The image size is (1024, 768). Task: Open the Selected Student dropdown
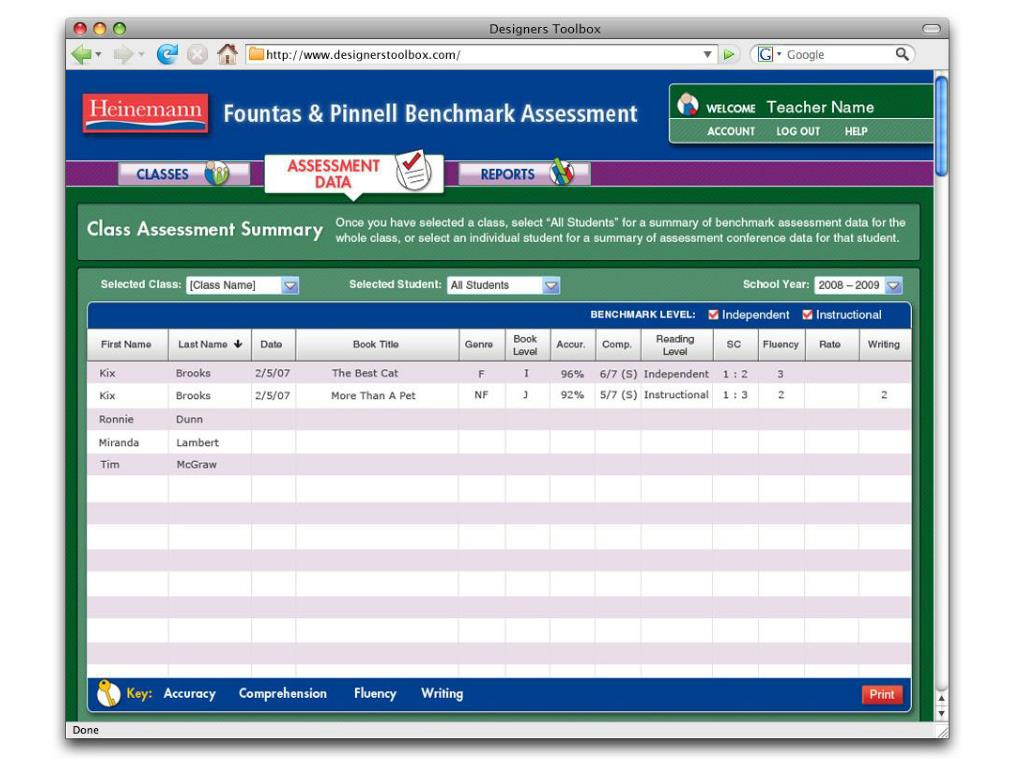[x=503, y=285]
